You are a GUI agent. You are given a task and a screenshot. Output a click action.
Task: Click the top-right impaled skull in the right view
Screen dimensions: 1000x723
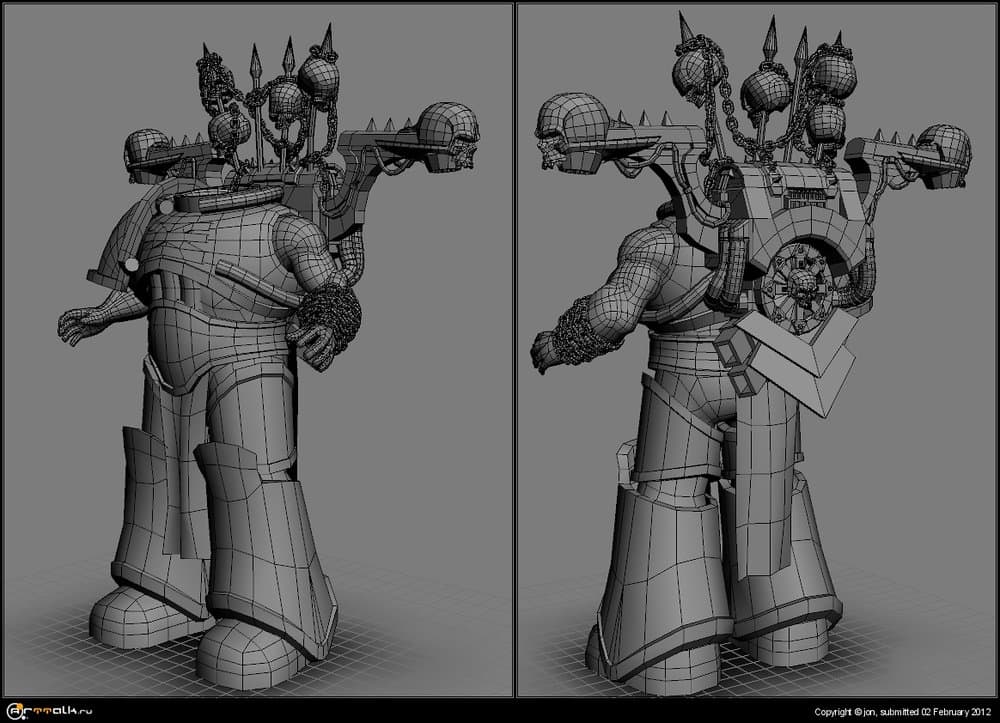tap(832, 74)
